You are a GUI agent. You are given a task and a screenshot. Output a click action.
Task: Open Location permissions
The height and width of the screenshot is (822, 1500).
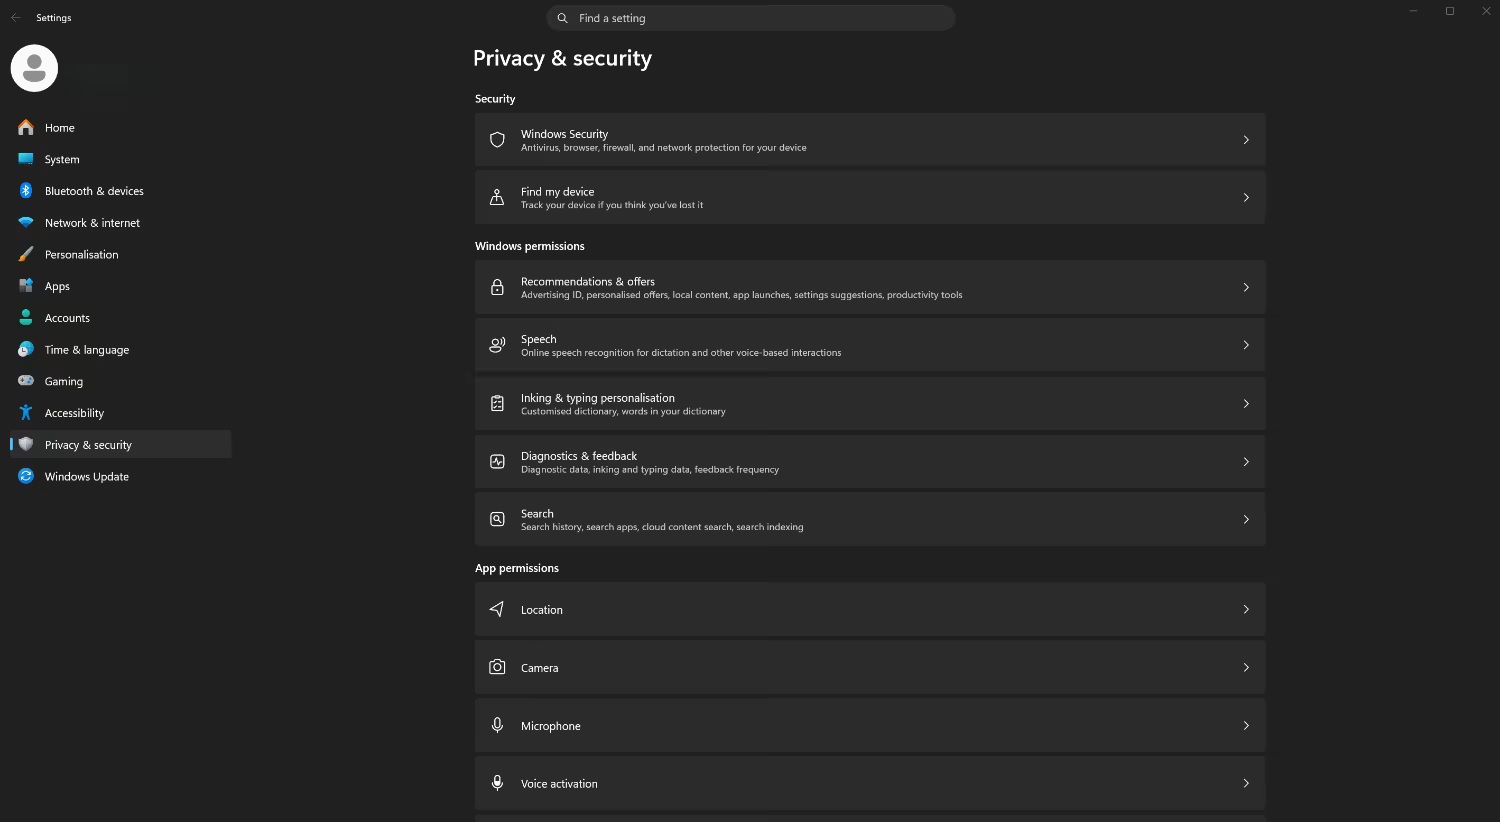pyautogui.click(x=870, y=609)
